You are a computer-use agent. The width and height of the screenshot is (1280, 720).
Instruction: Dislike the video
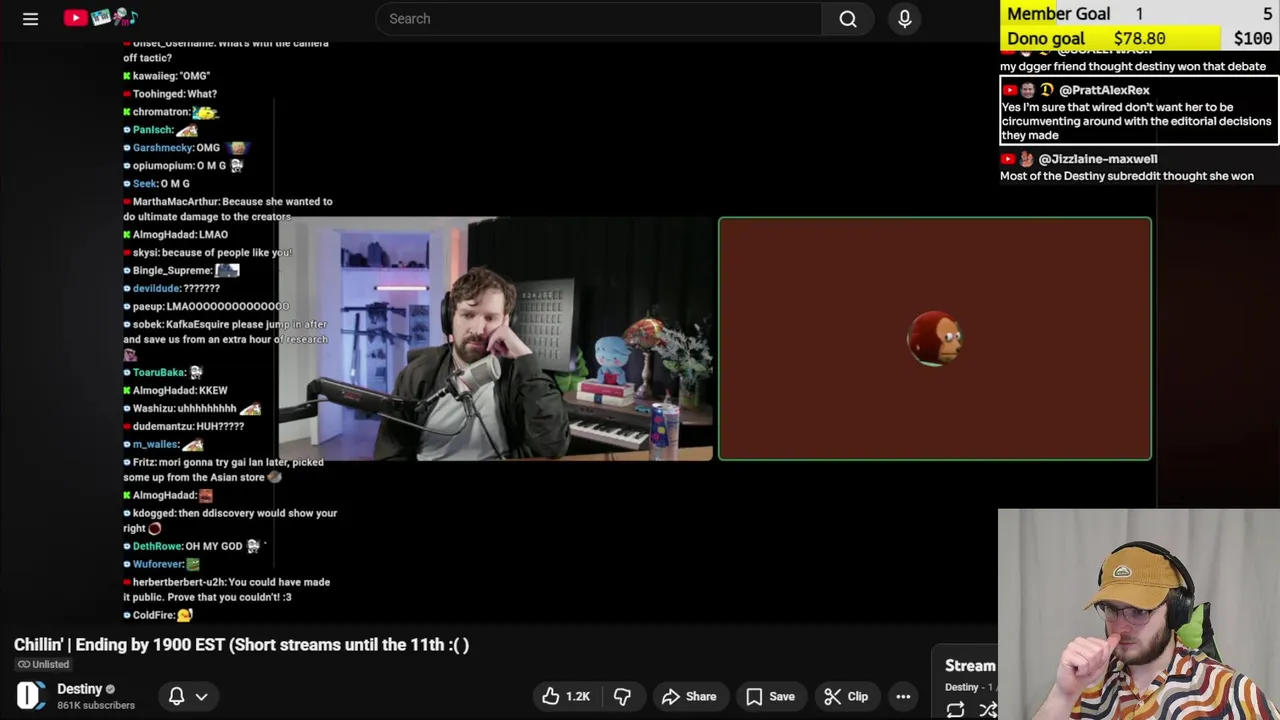(622, 696)
